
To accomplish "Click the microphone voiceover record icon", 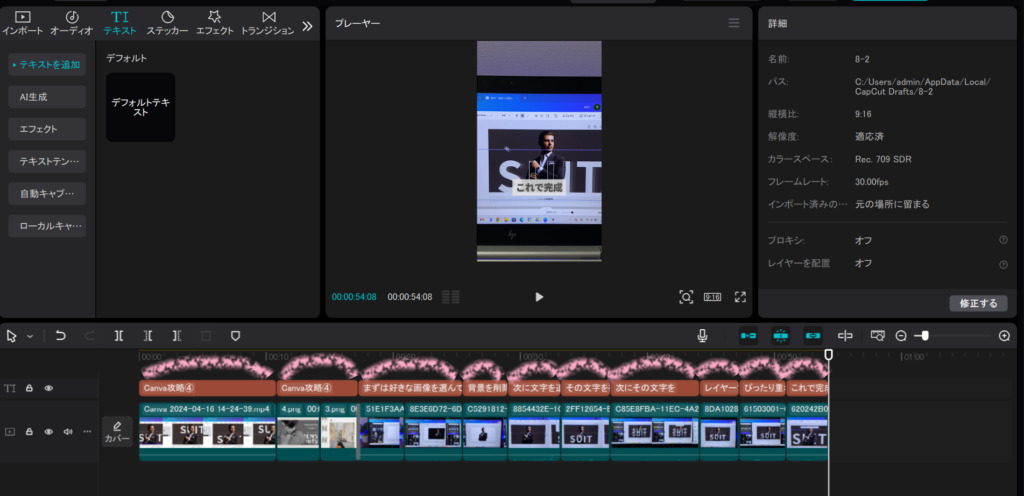I will pos(702,336).
